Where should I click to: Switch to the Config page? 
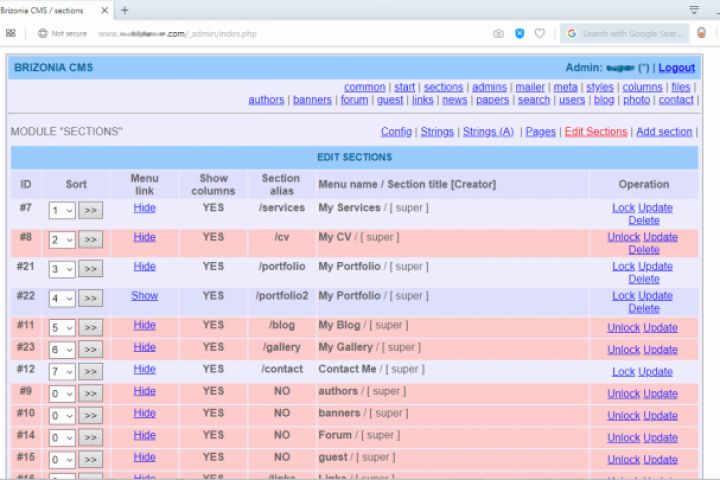pos(396,131)
